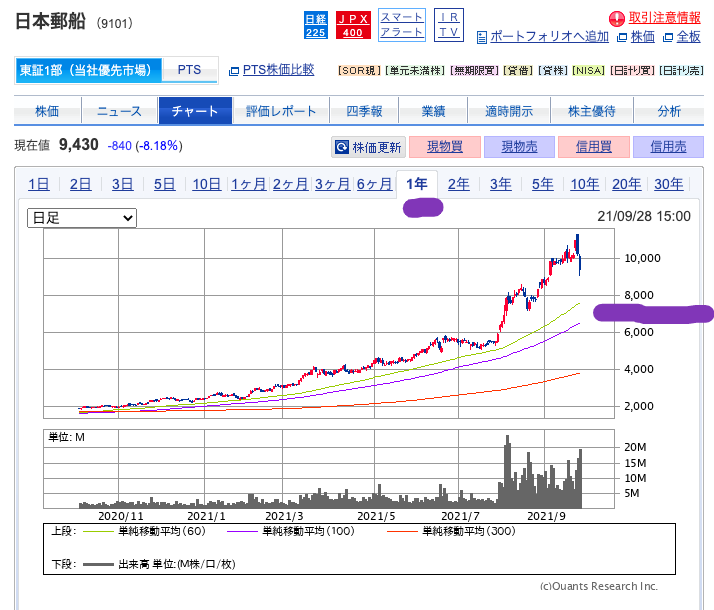
Task: Select the 3年 chart period
Action: tap(501, 184)
